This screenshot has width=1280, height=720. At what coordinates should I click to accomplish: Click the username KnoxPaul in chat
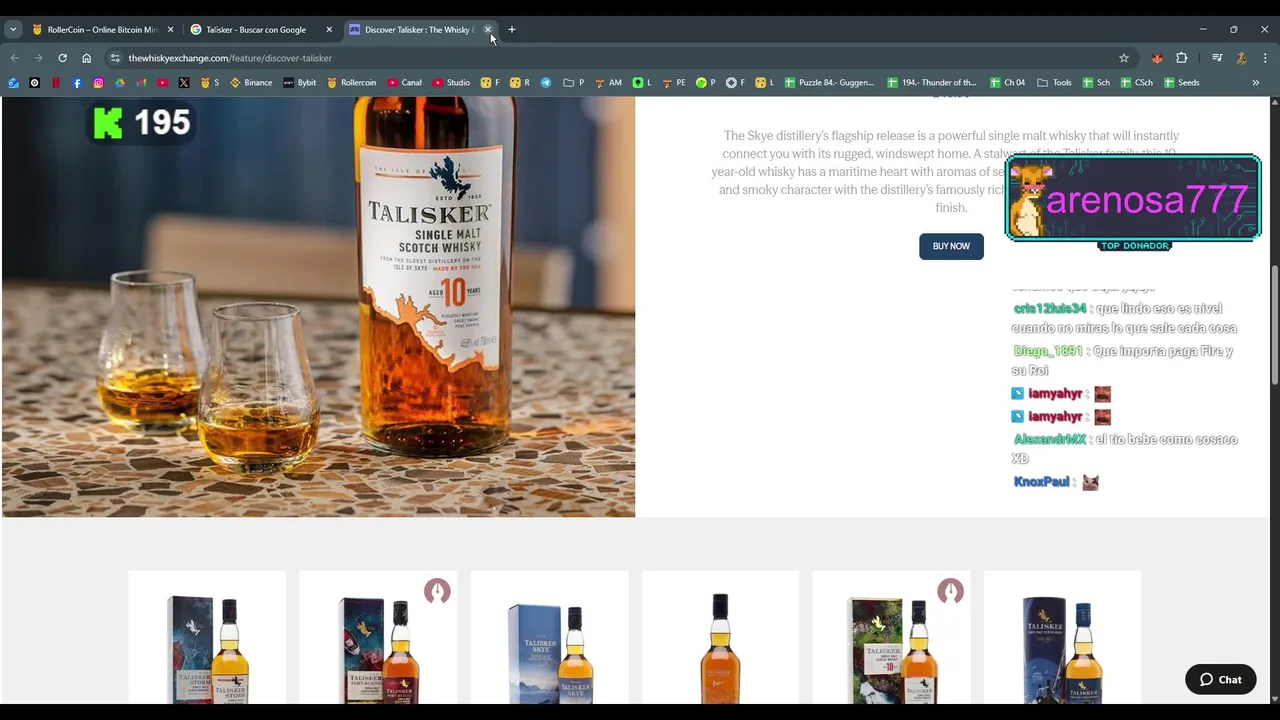(1041, 482)
